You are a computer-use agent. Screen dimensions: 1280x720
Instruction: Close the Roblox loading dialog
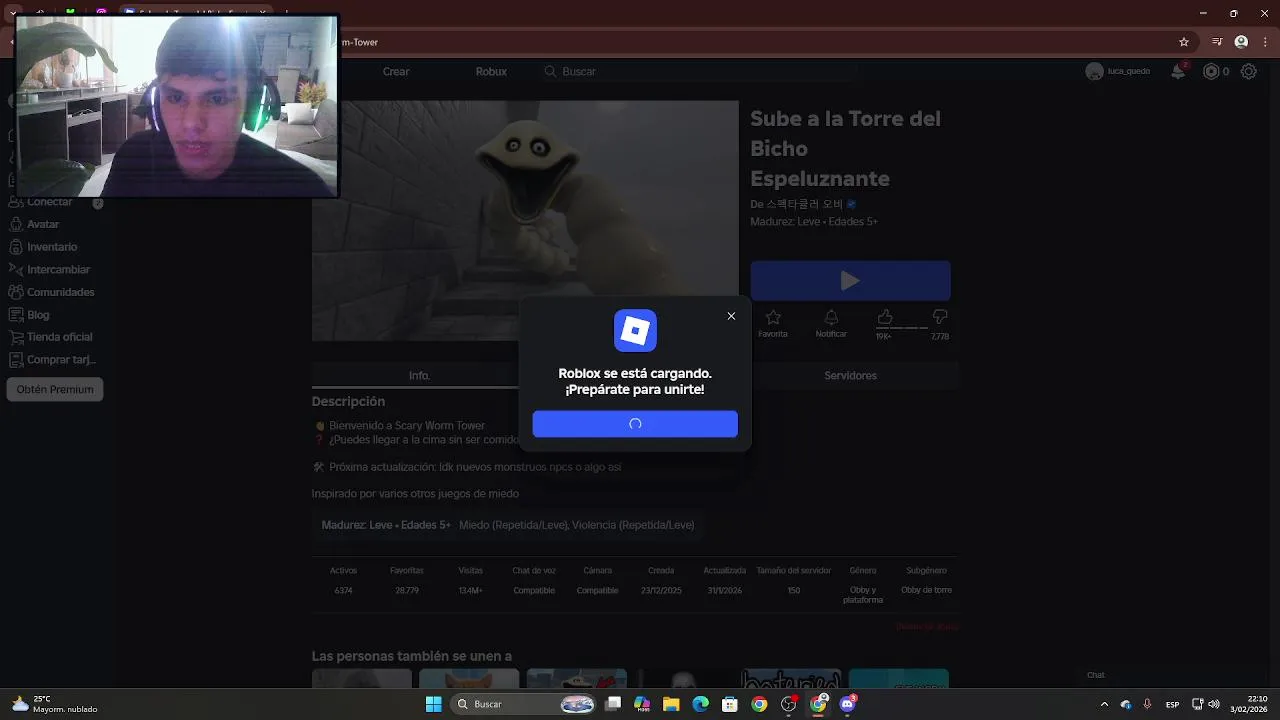click(731, 316)
